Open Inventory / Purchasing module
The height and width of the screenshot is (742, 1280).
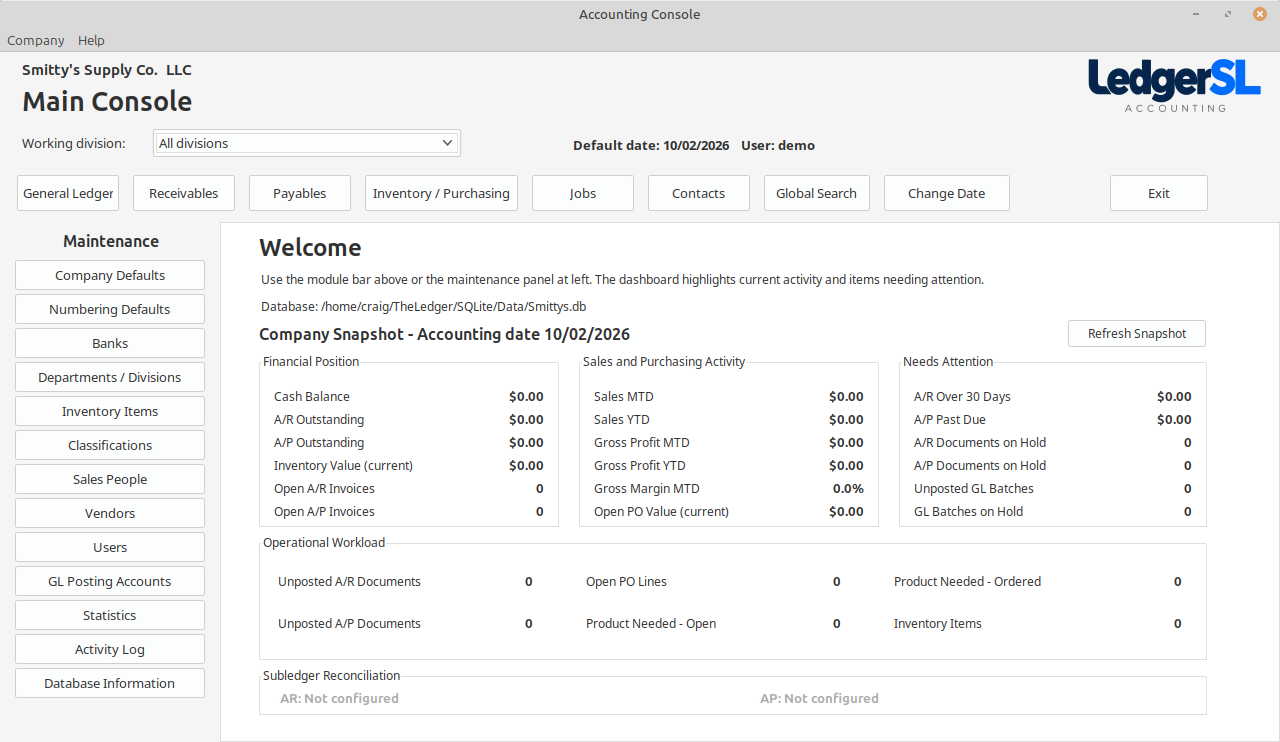(441, 194)
